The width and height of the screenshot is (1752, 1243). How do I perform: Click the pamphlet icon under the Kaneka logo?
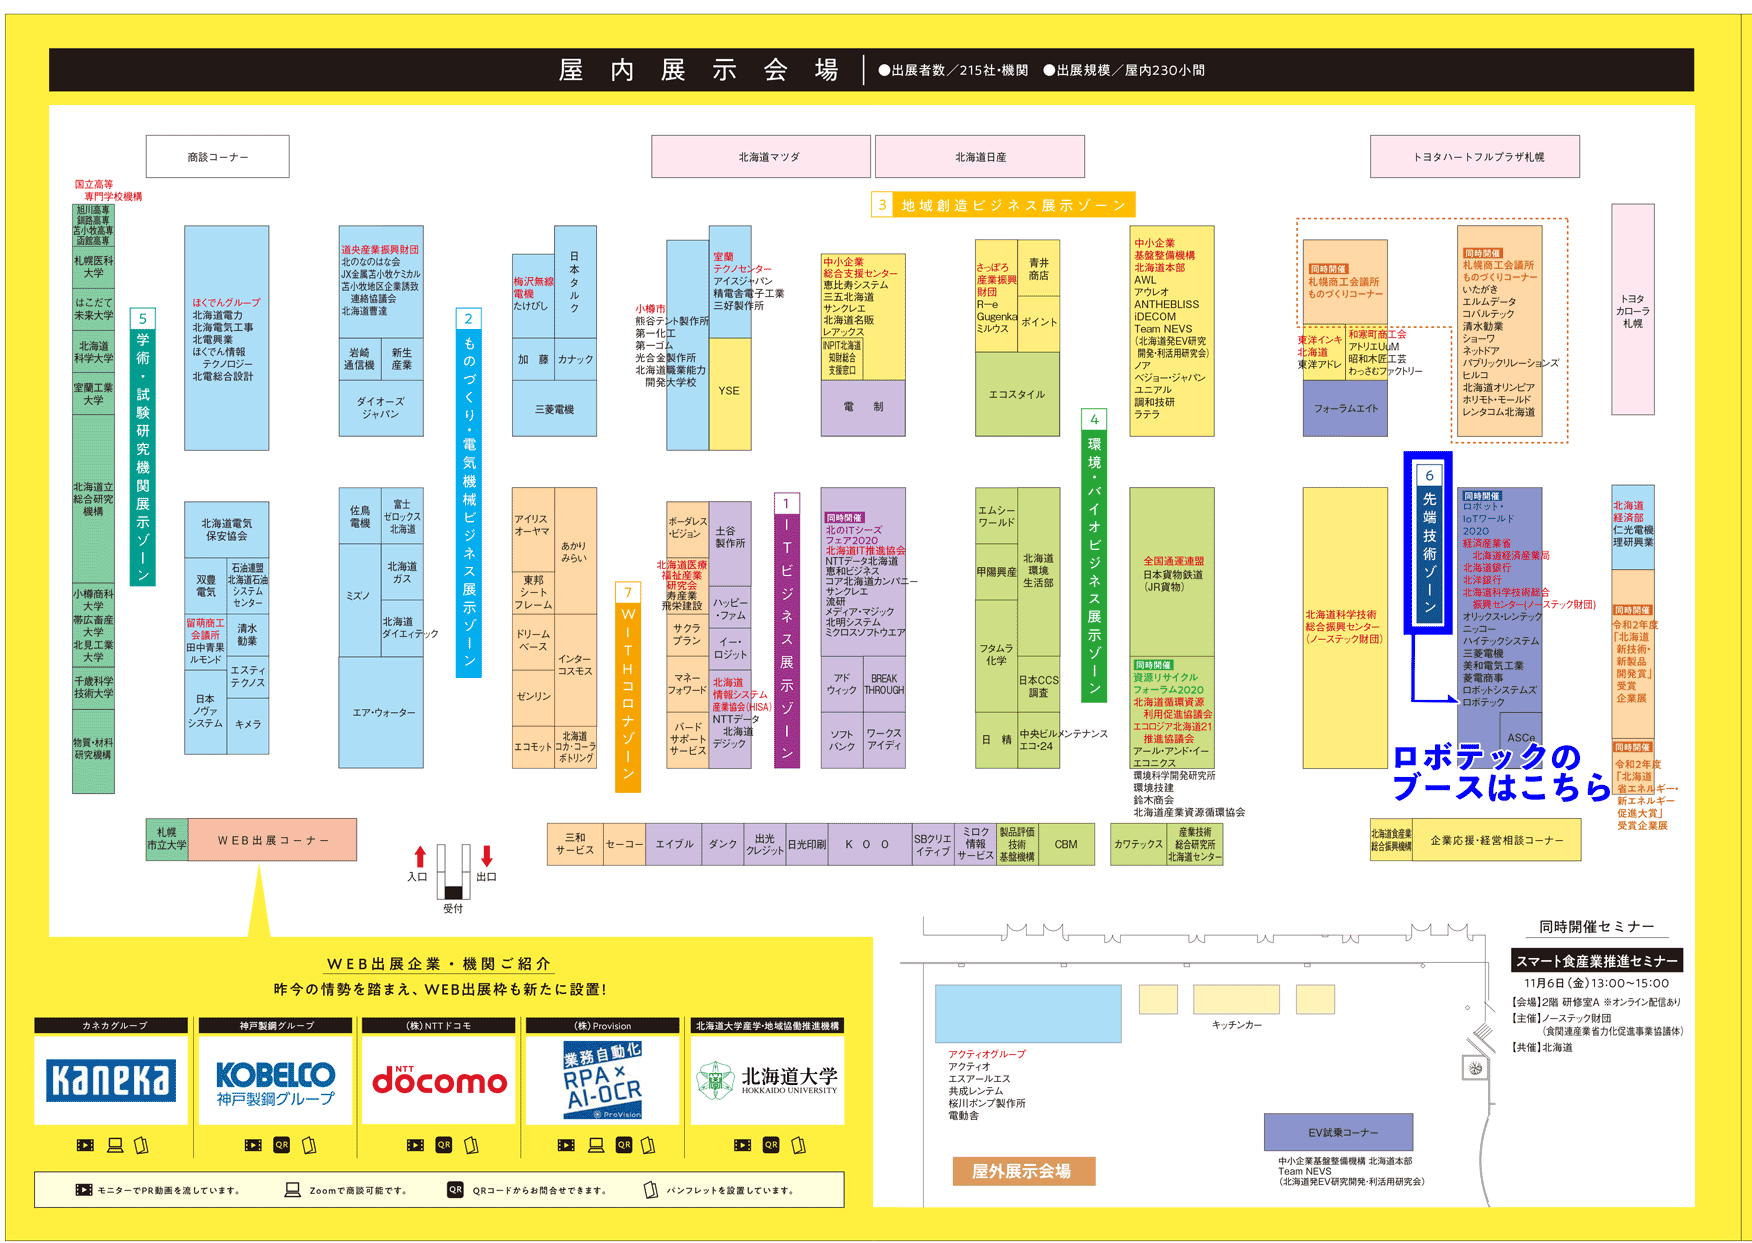[x=141, y=1145]
